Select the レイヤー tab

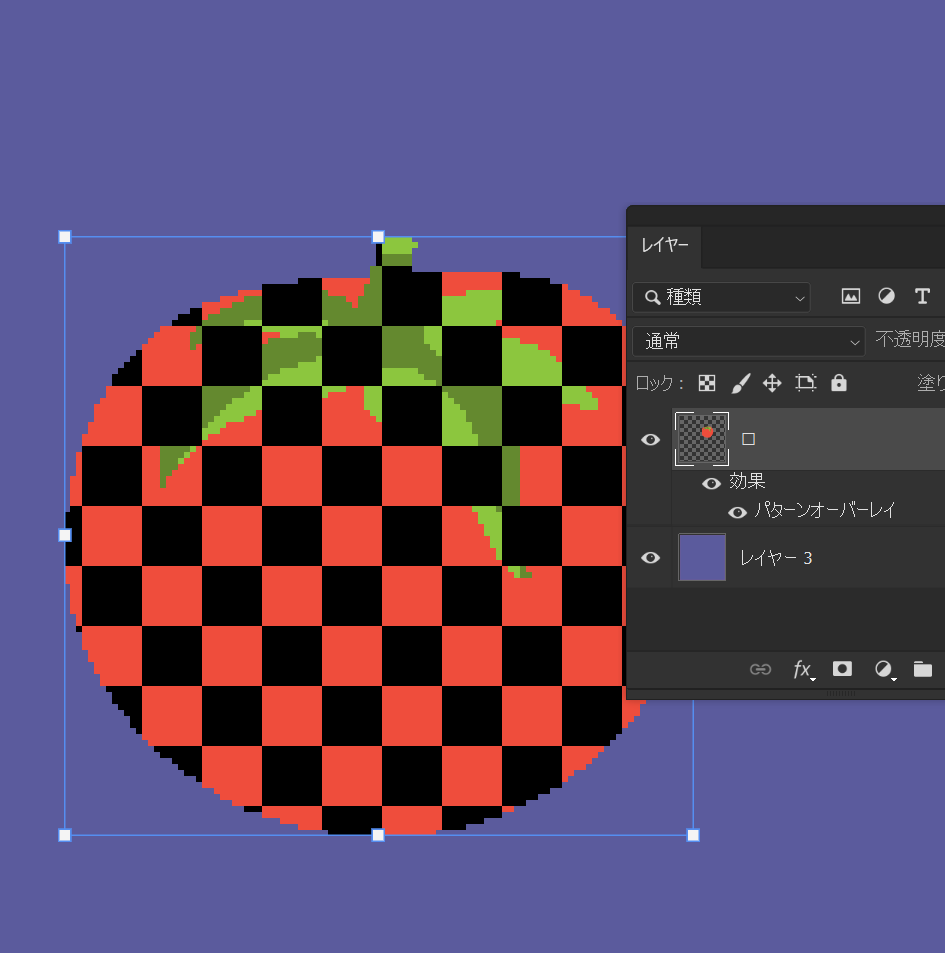click(x=665, y=246)
